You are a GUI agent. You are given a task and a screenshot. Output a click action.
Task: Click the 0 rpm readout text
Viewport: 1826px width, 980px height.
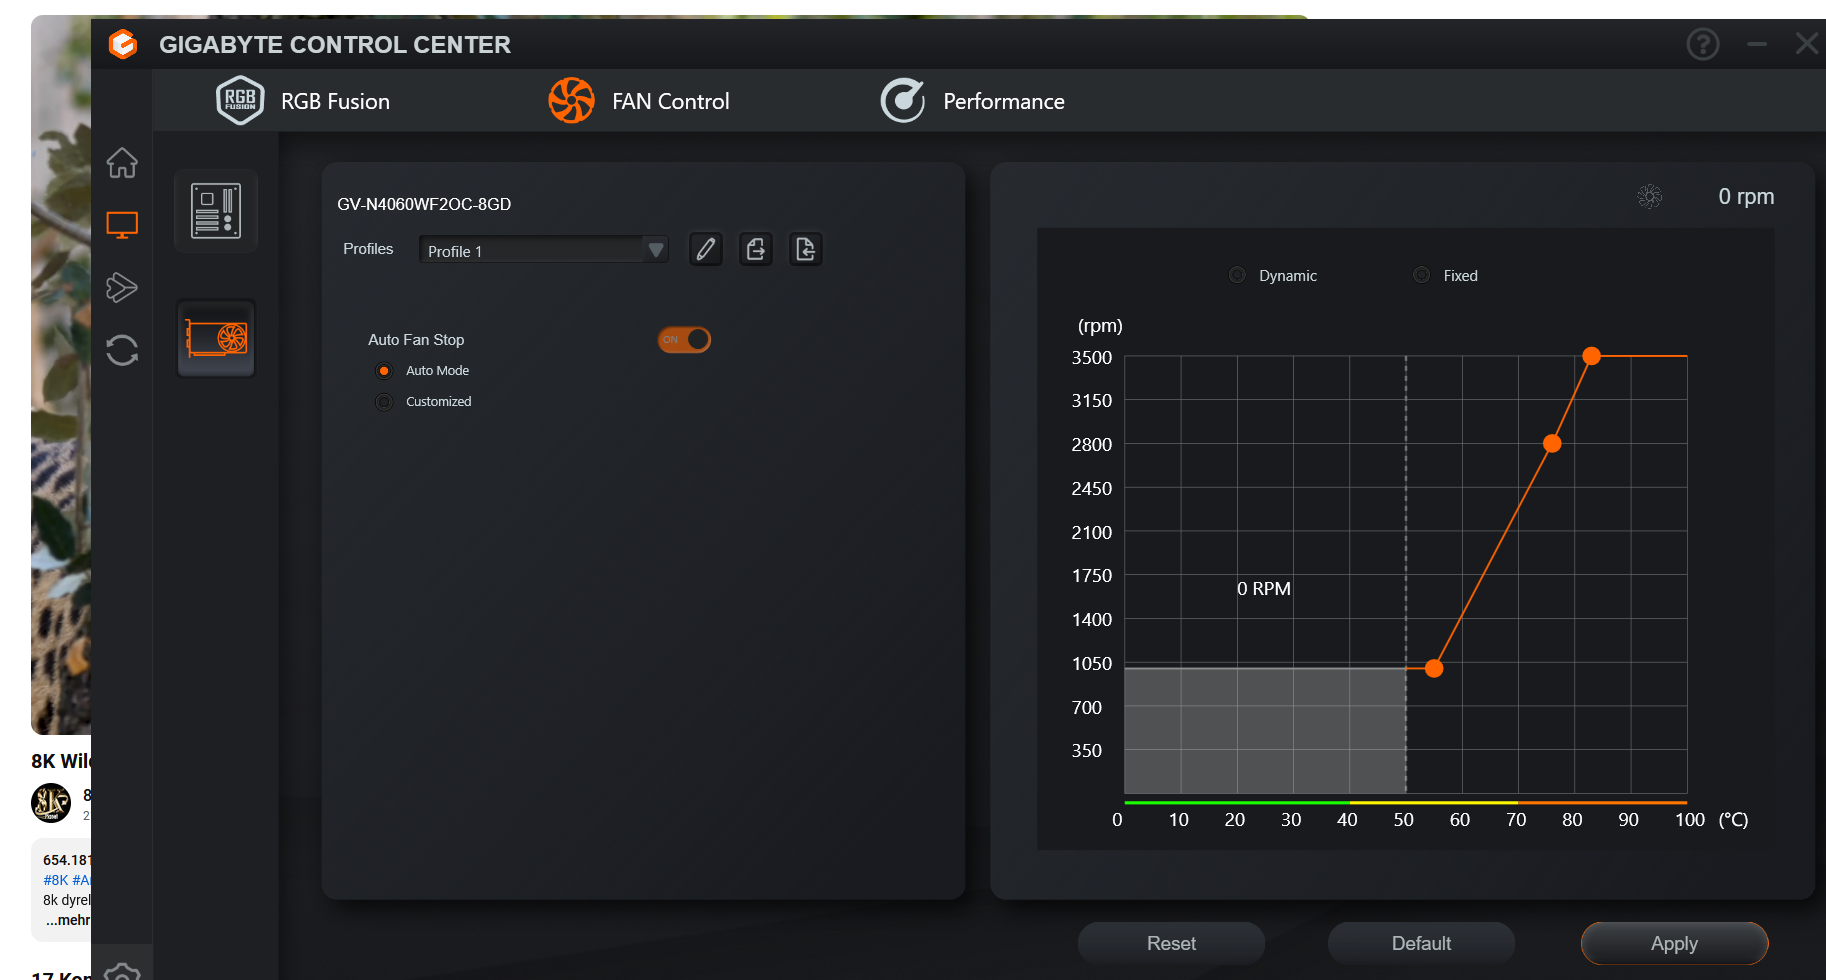point(1746,196)
